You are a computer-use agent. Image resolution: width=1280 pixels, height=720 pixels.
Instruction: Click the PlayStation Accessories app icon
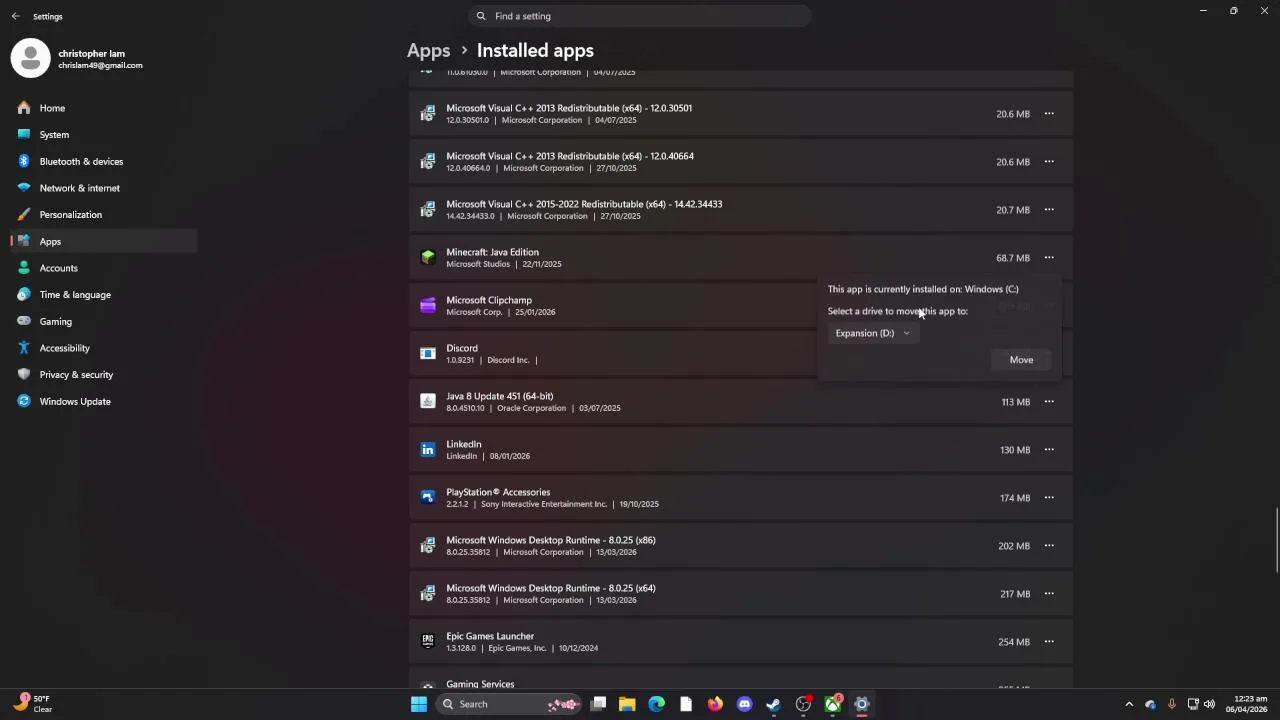point(428,498)
